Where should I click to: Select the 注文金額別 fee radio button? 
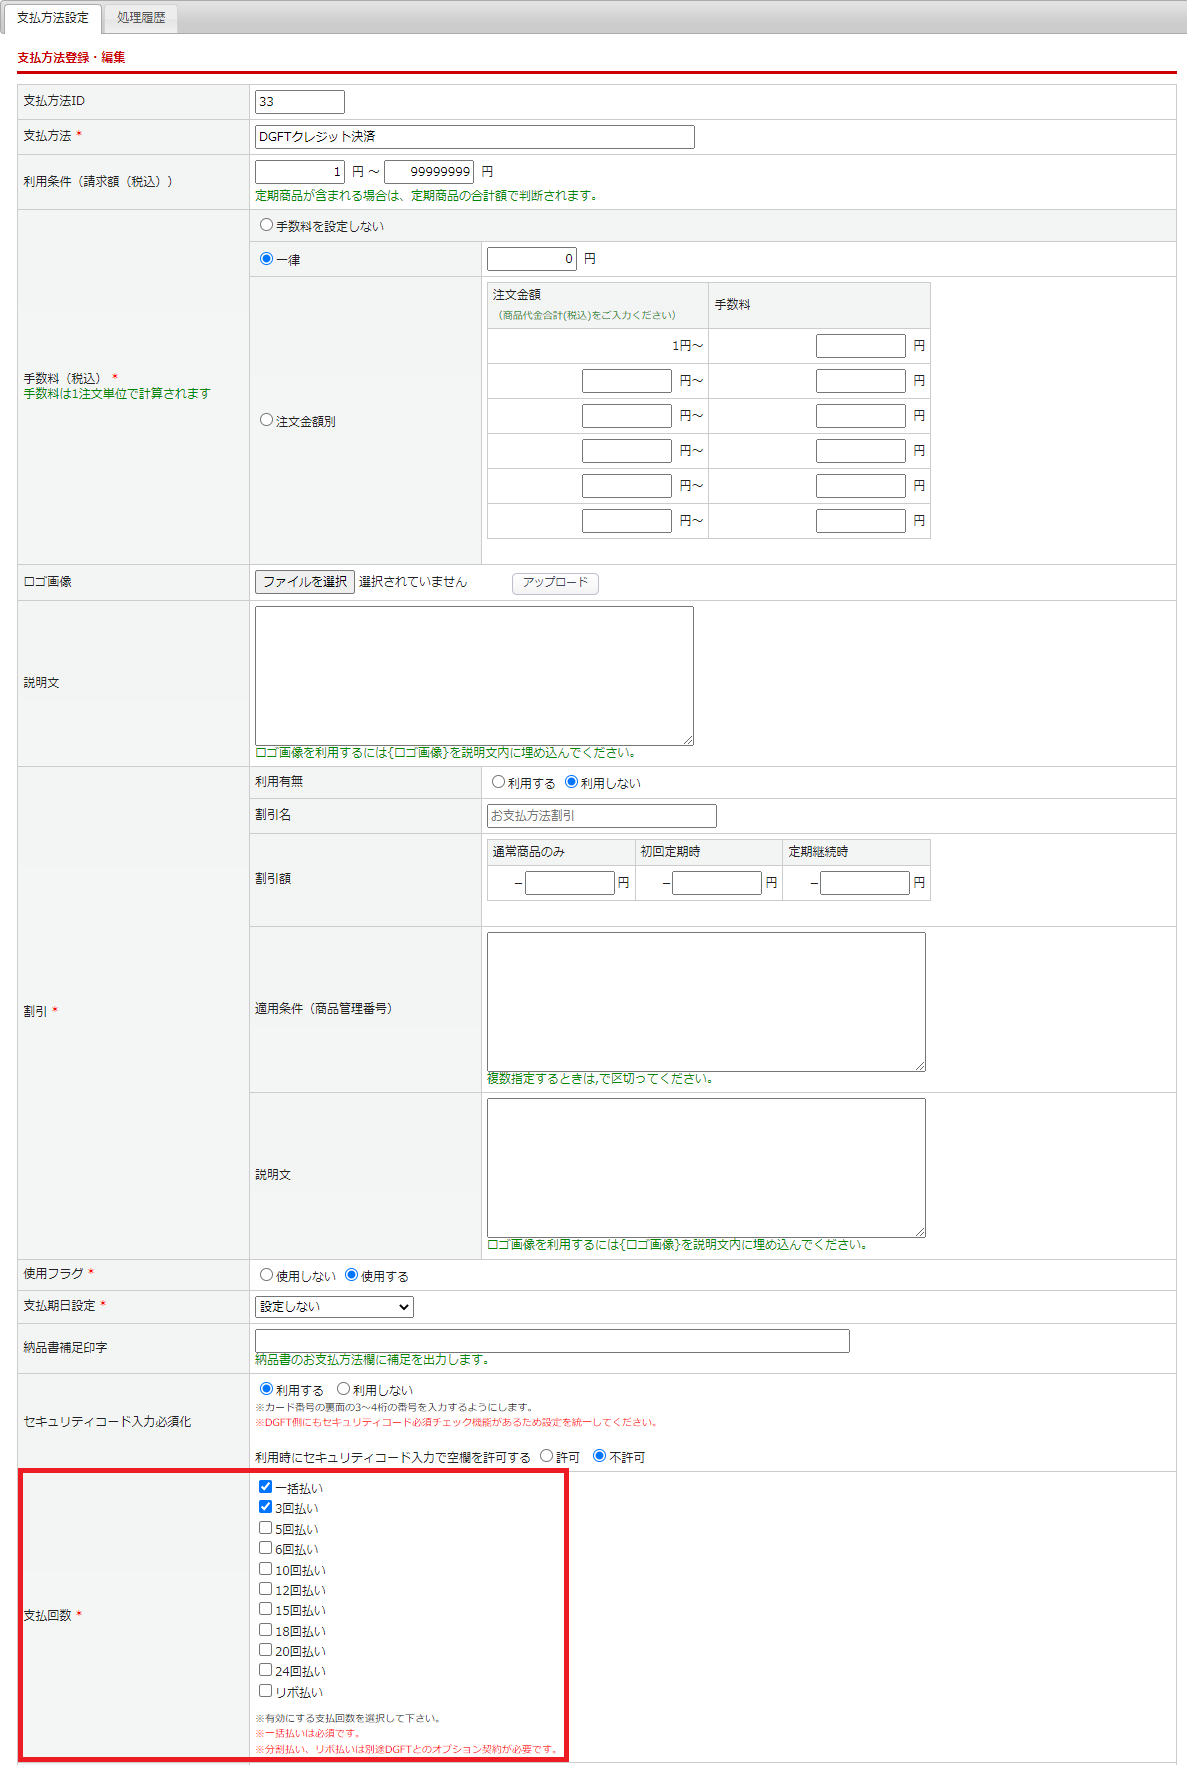point(267,421)
